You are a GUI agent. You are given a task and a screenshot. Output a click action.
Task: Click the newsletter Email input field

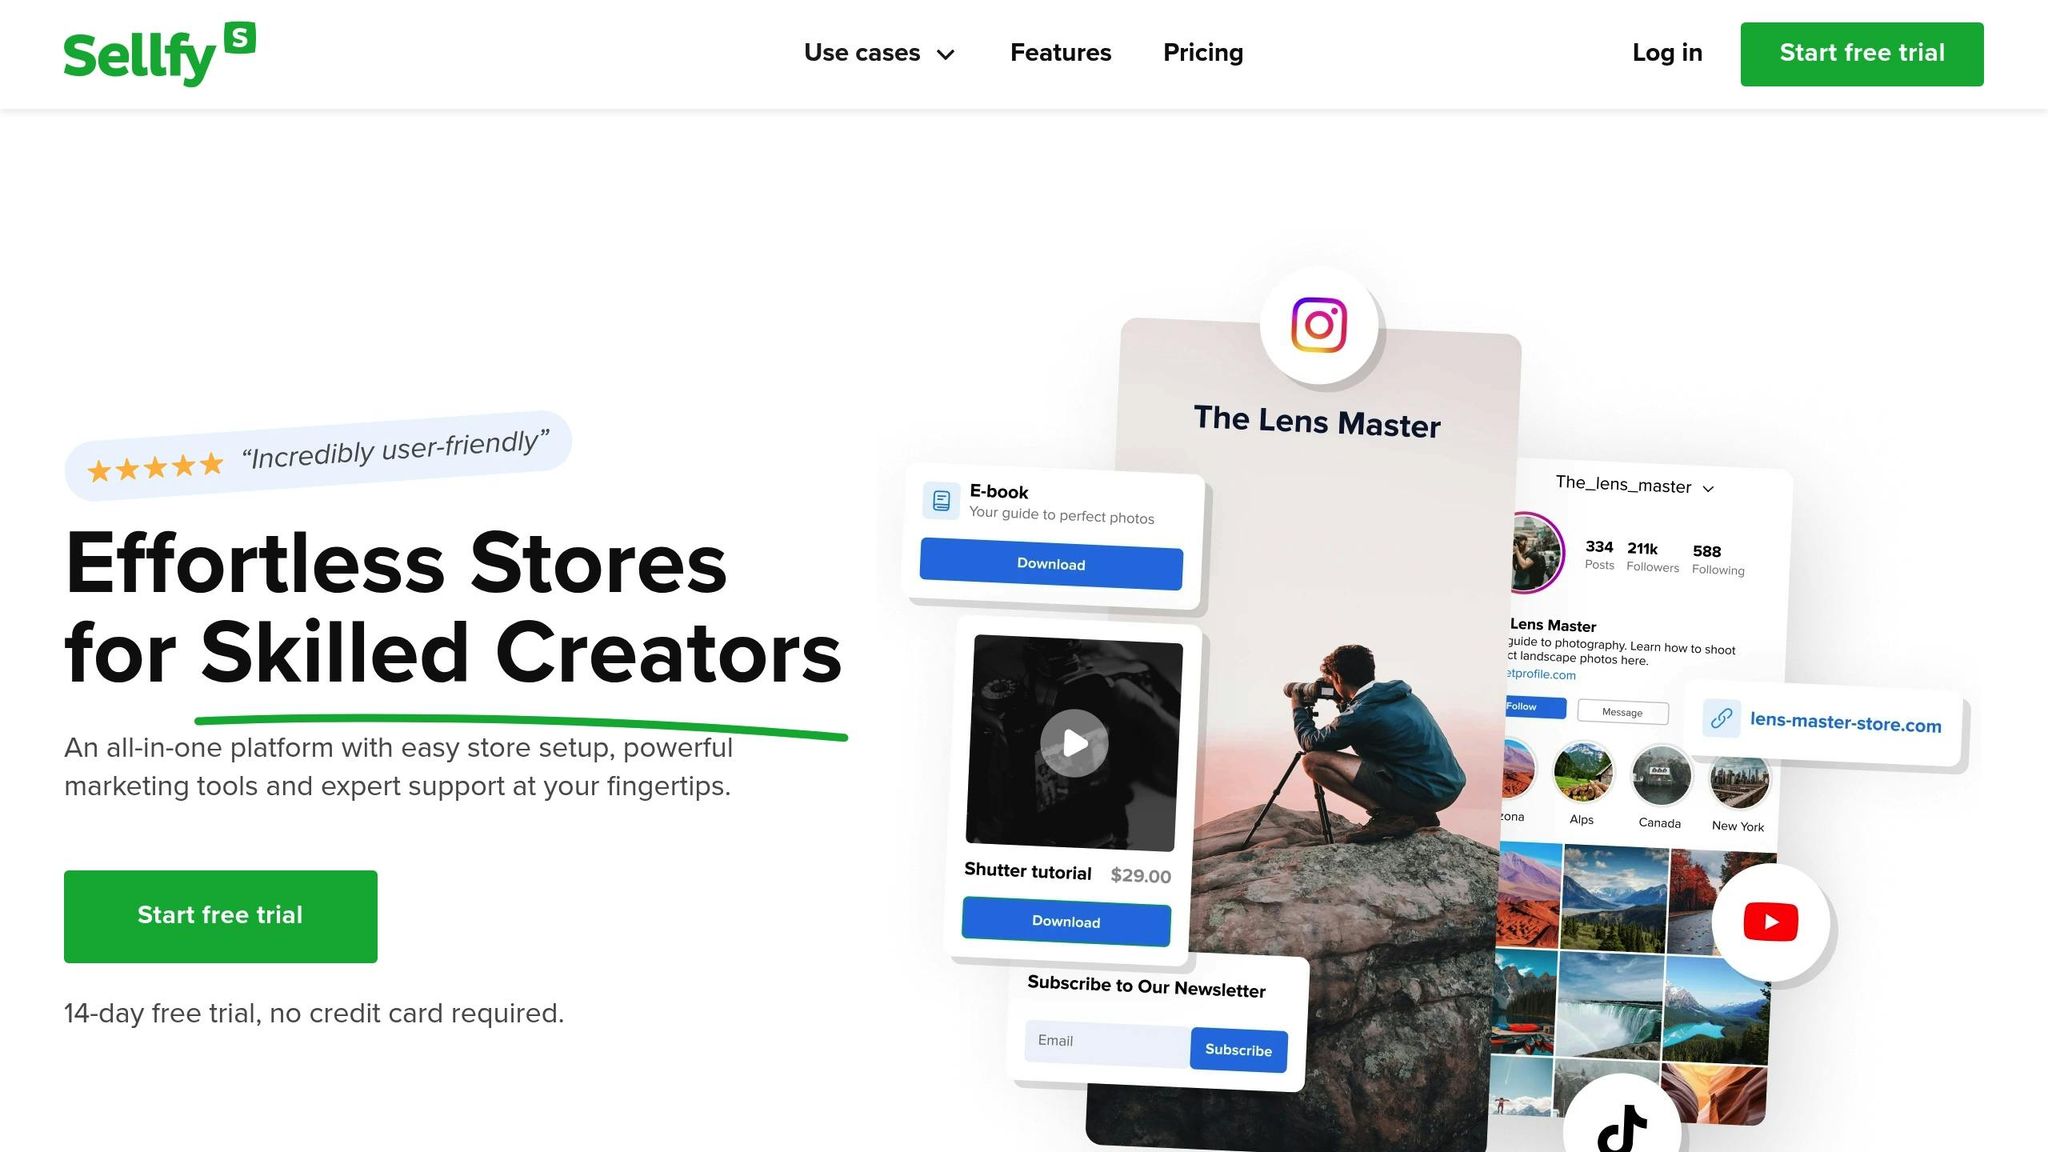point(1107,1042)
